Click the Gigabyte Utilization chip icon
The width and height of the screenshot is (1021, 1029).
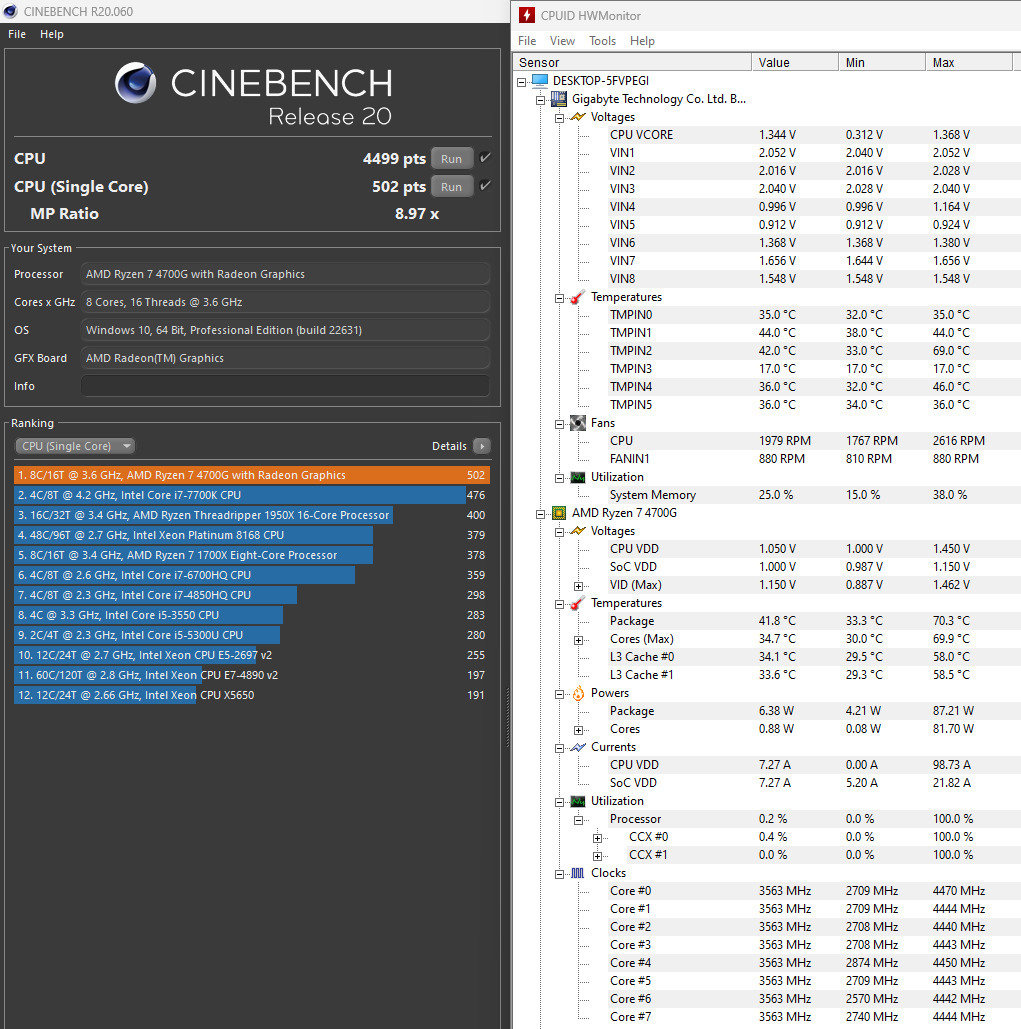[x=578, y=477]
